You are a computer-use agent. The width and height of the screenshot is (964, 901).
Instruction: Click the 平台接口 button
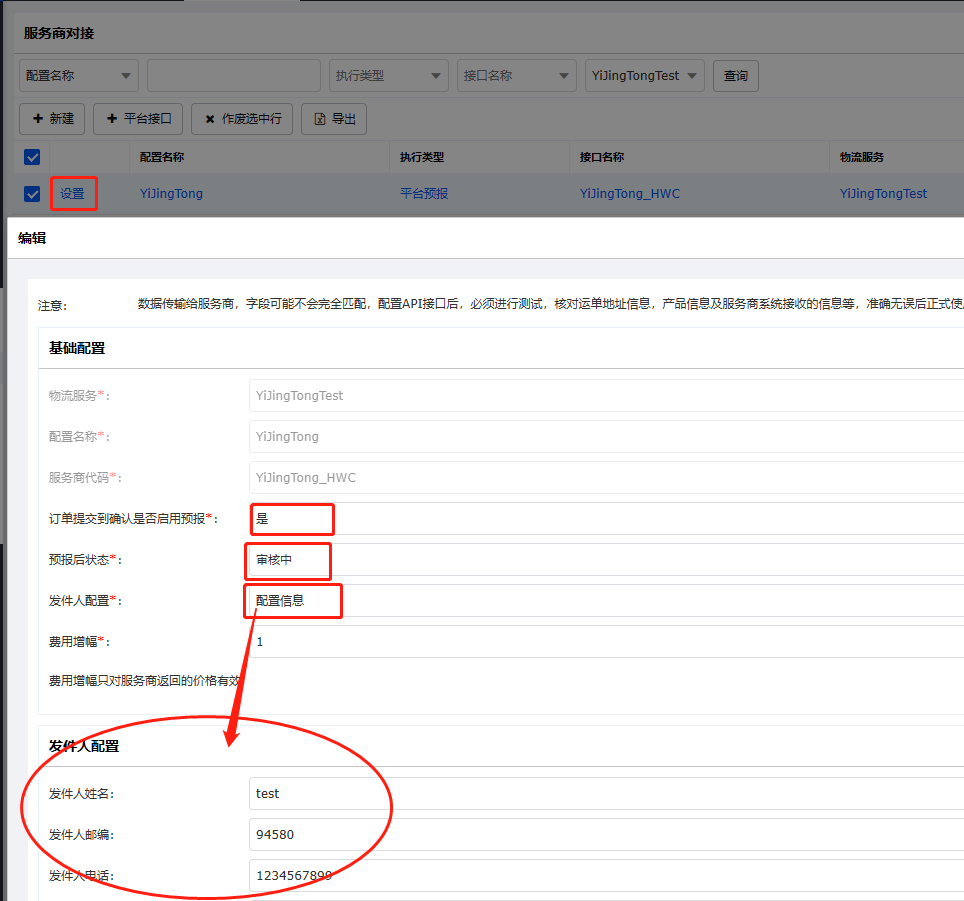pyautogui.click(x=138, y=119)
